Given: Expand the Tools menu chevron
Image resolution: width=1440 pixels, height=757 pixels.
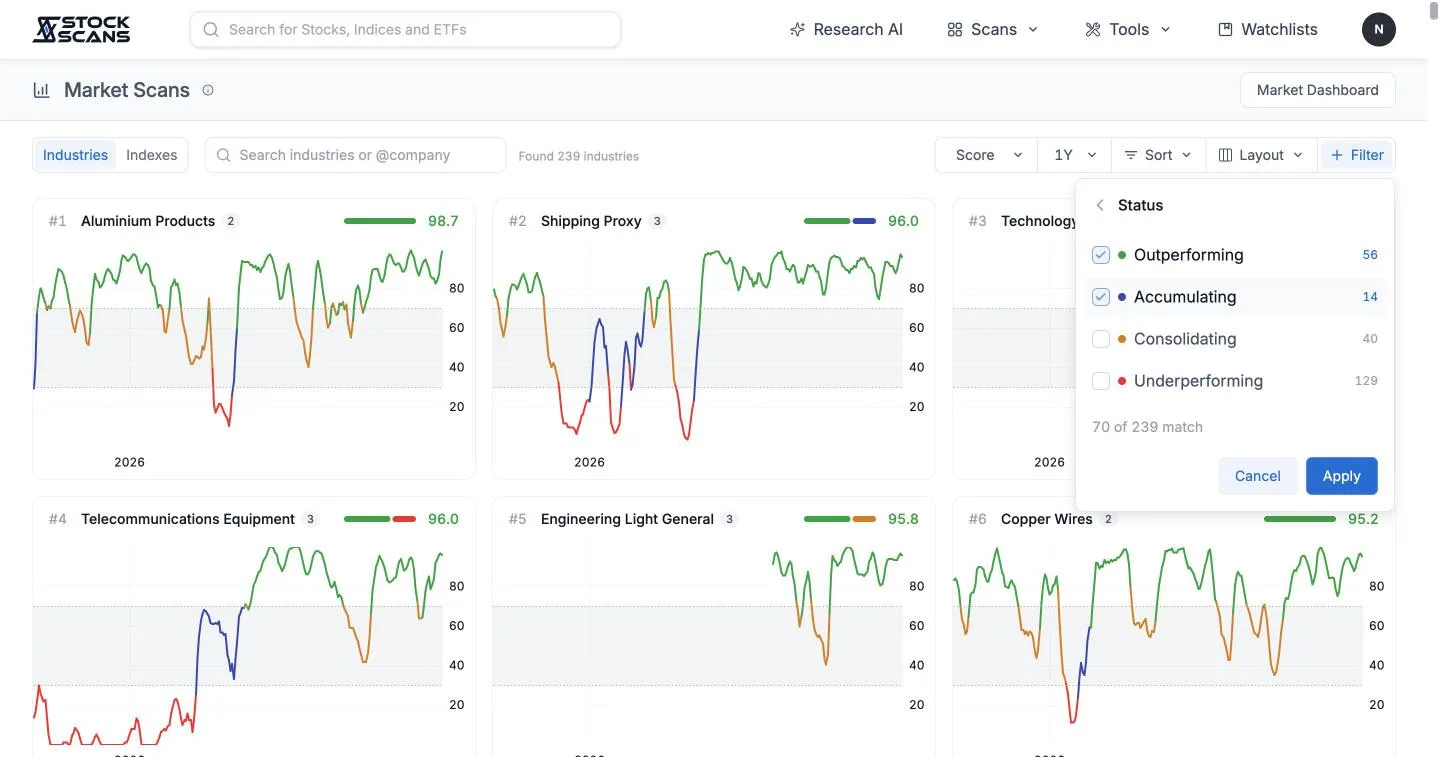Looking at the screenshot, I should [x=1165, y=30].
